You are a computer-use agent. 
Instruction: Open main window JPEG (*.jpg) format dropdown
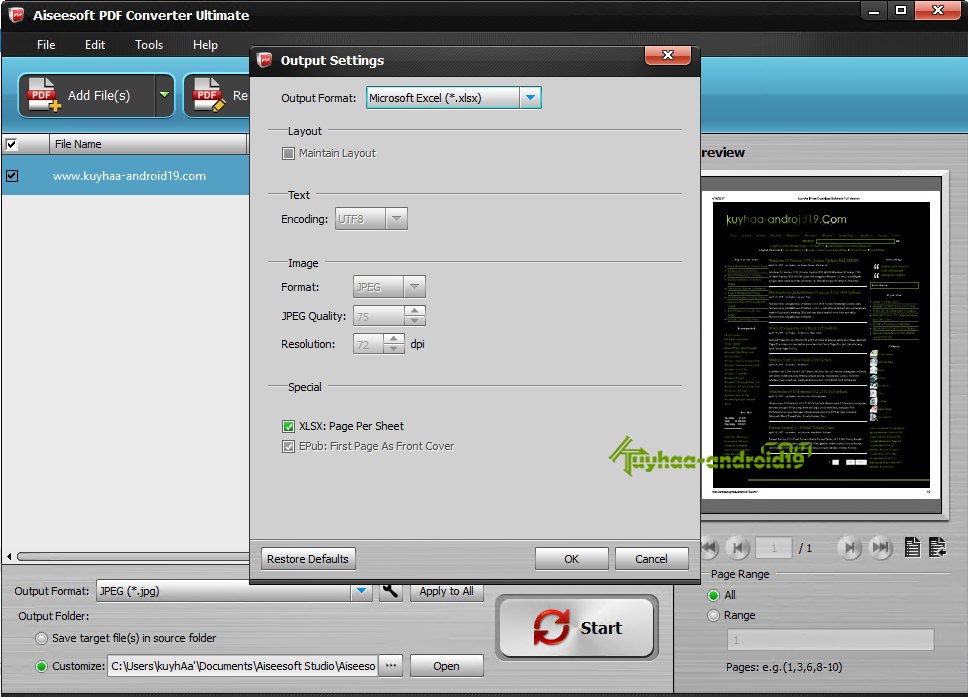click(361, 591)
